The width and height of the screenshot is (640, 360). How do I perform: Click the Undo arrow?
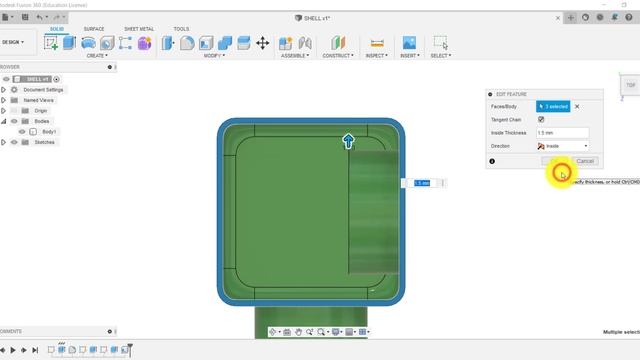point(39,17)
